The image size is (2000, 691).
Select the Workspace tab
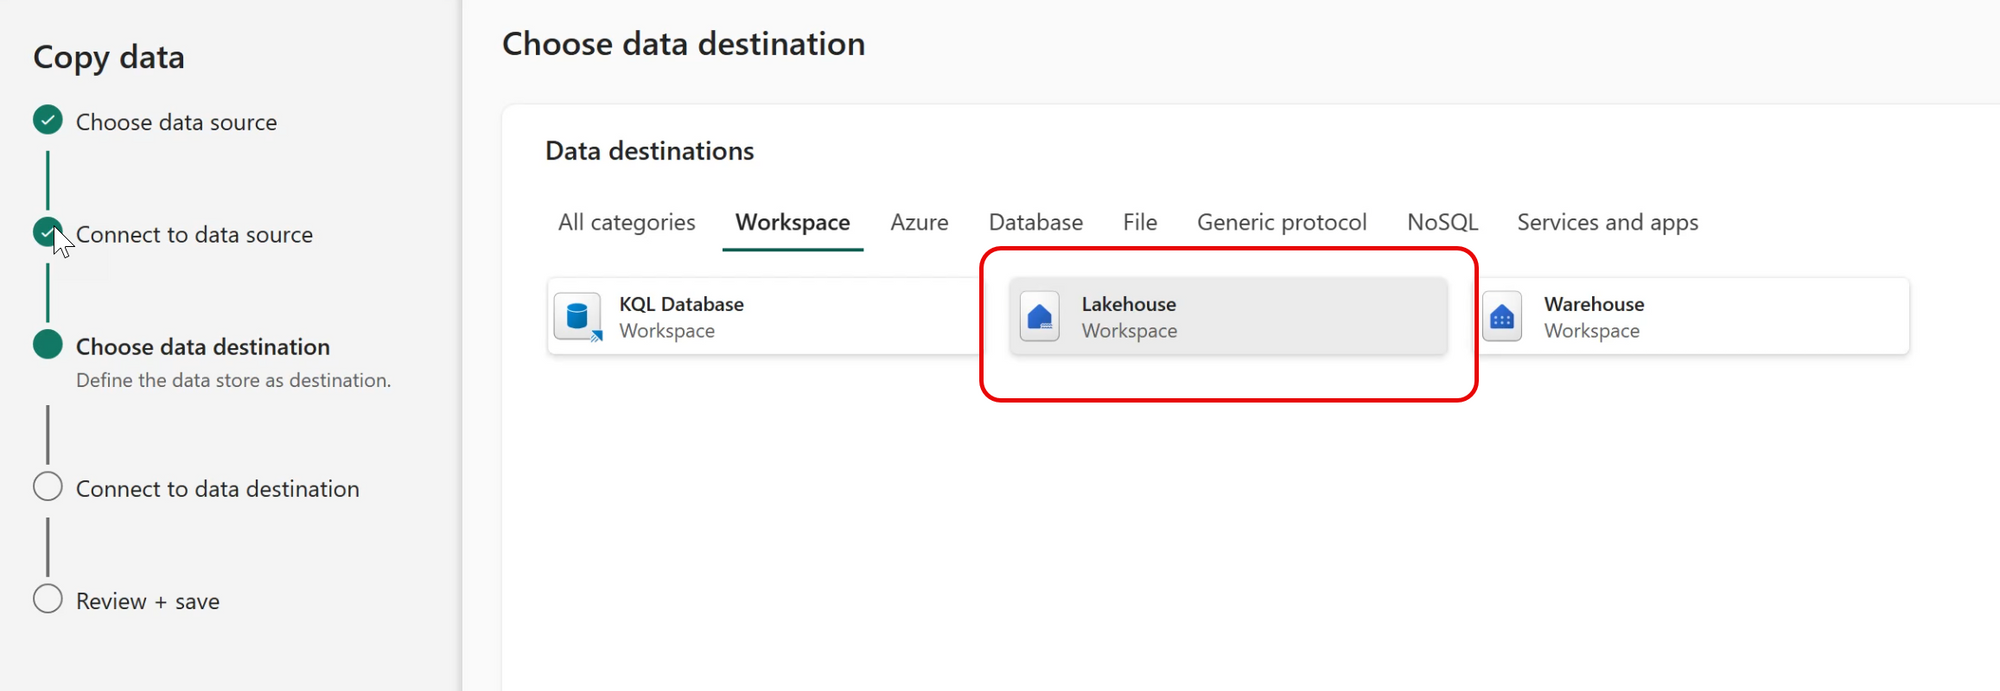click(x=792, y=222)
